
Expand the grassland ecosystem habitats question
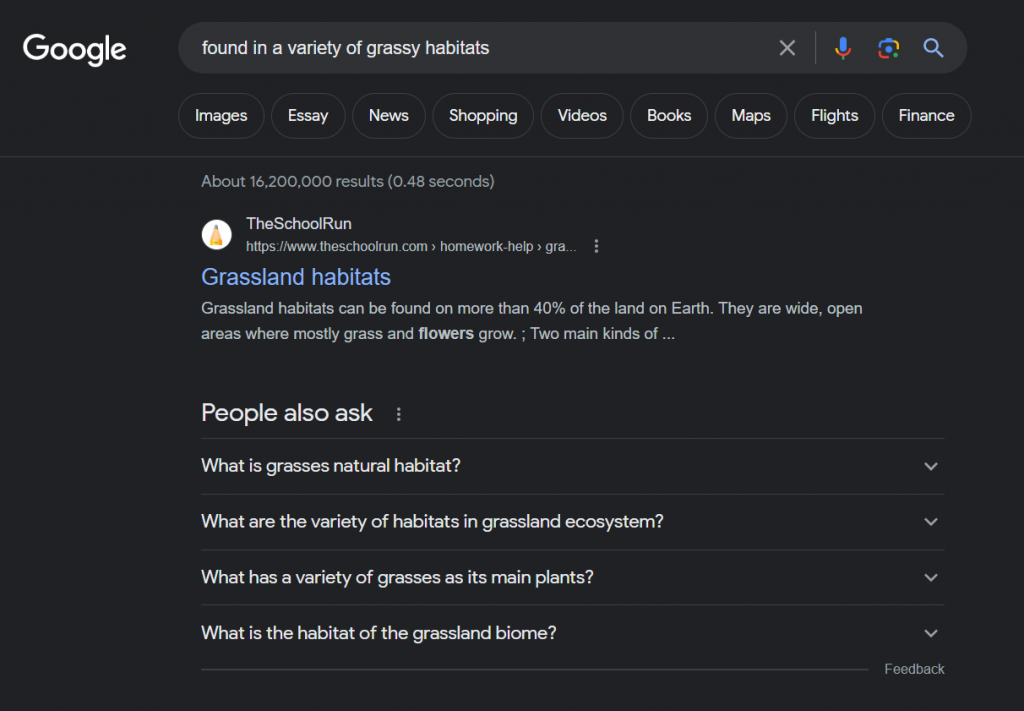(x=573, y=522)
